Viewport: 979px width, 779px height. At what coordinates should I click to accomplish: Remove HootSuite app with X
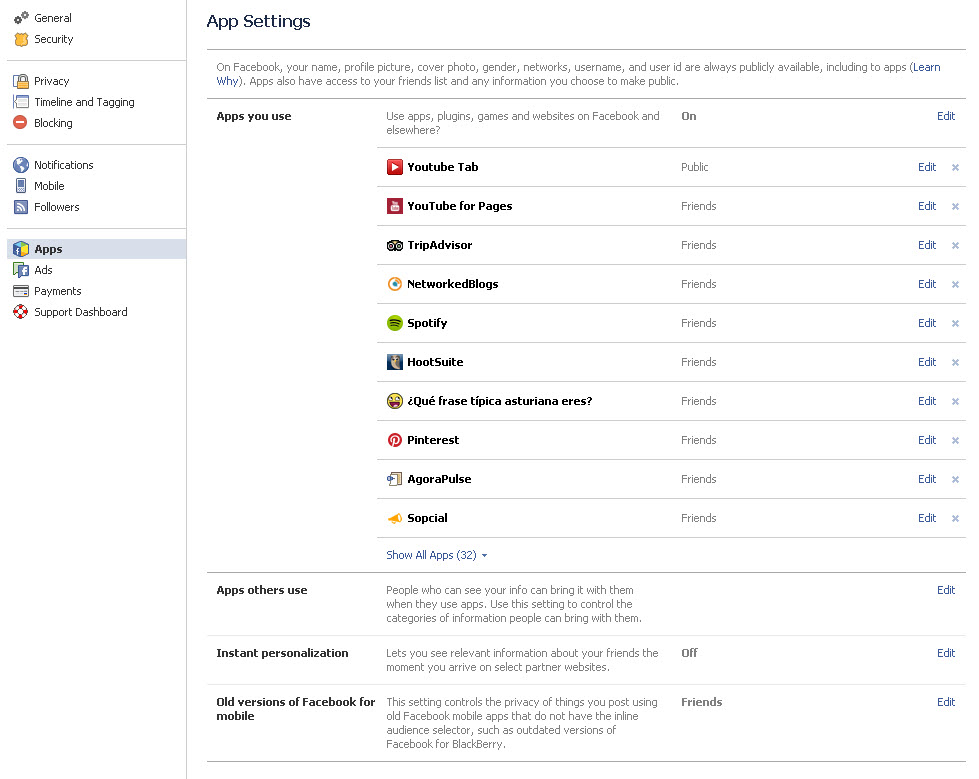955,363
